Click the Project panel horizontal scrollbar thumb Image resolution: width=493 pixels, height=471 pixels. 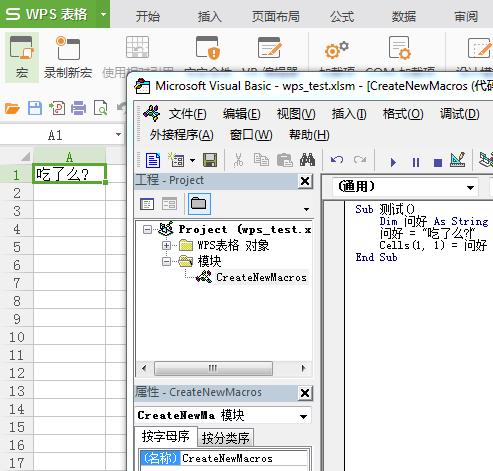point(213,368)
